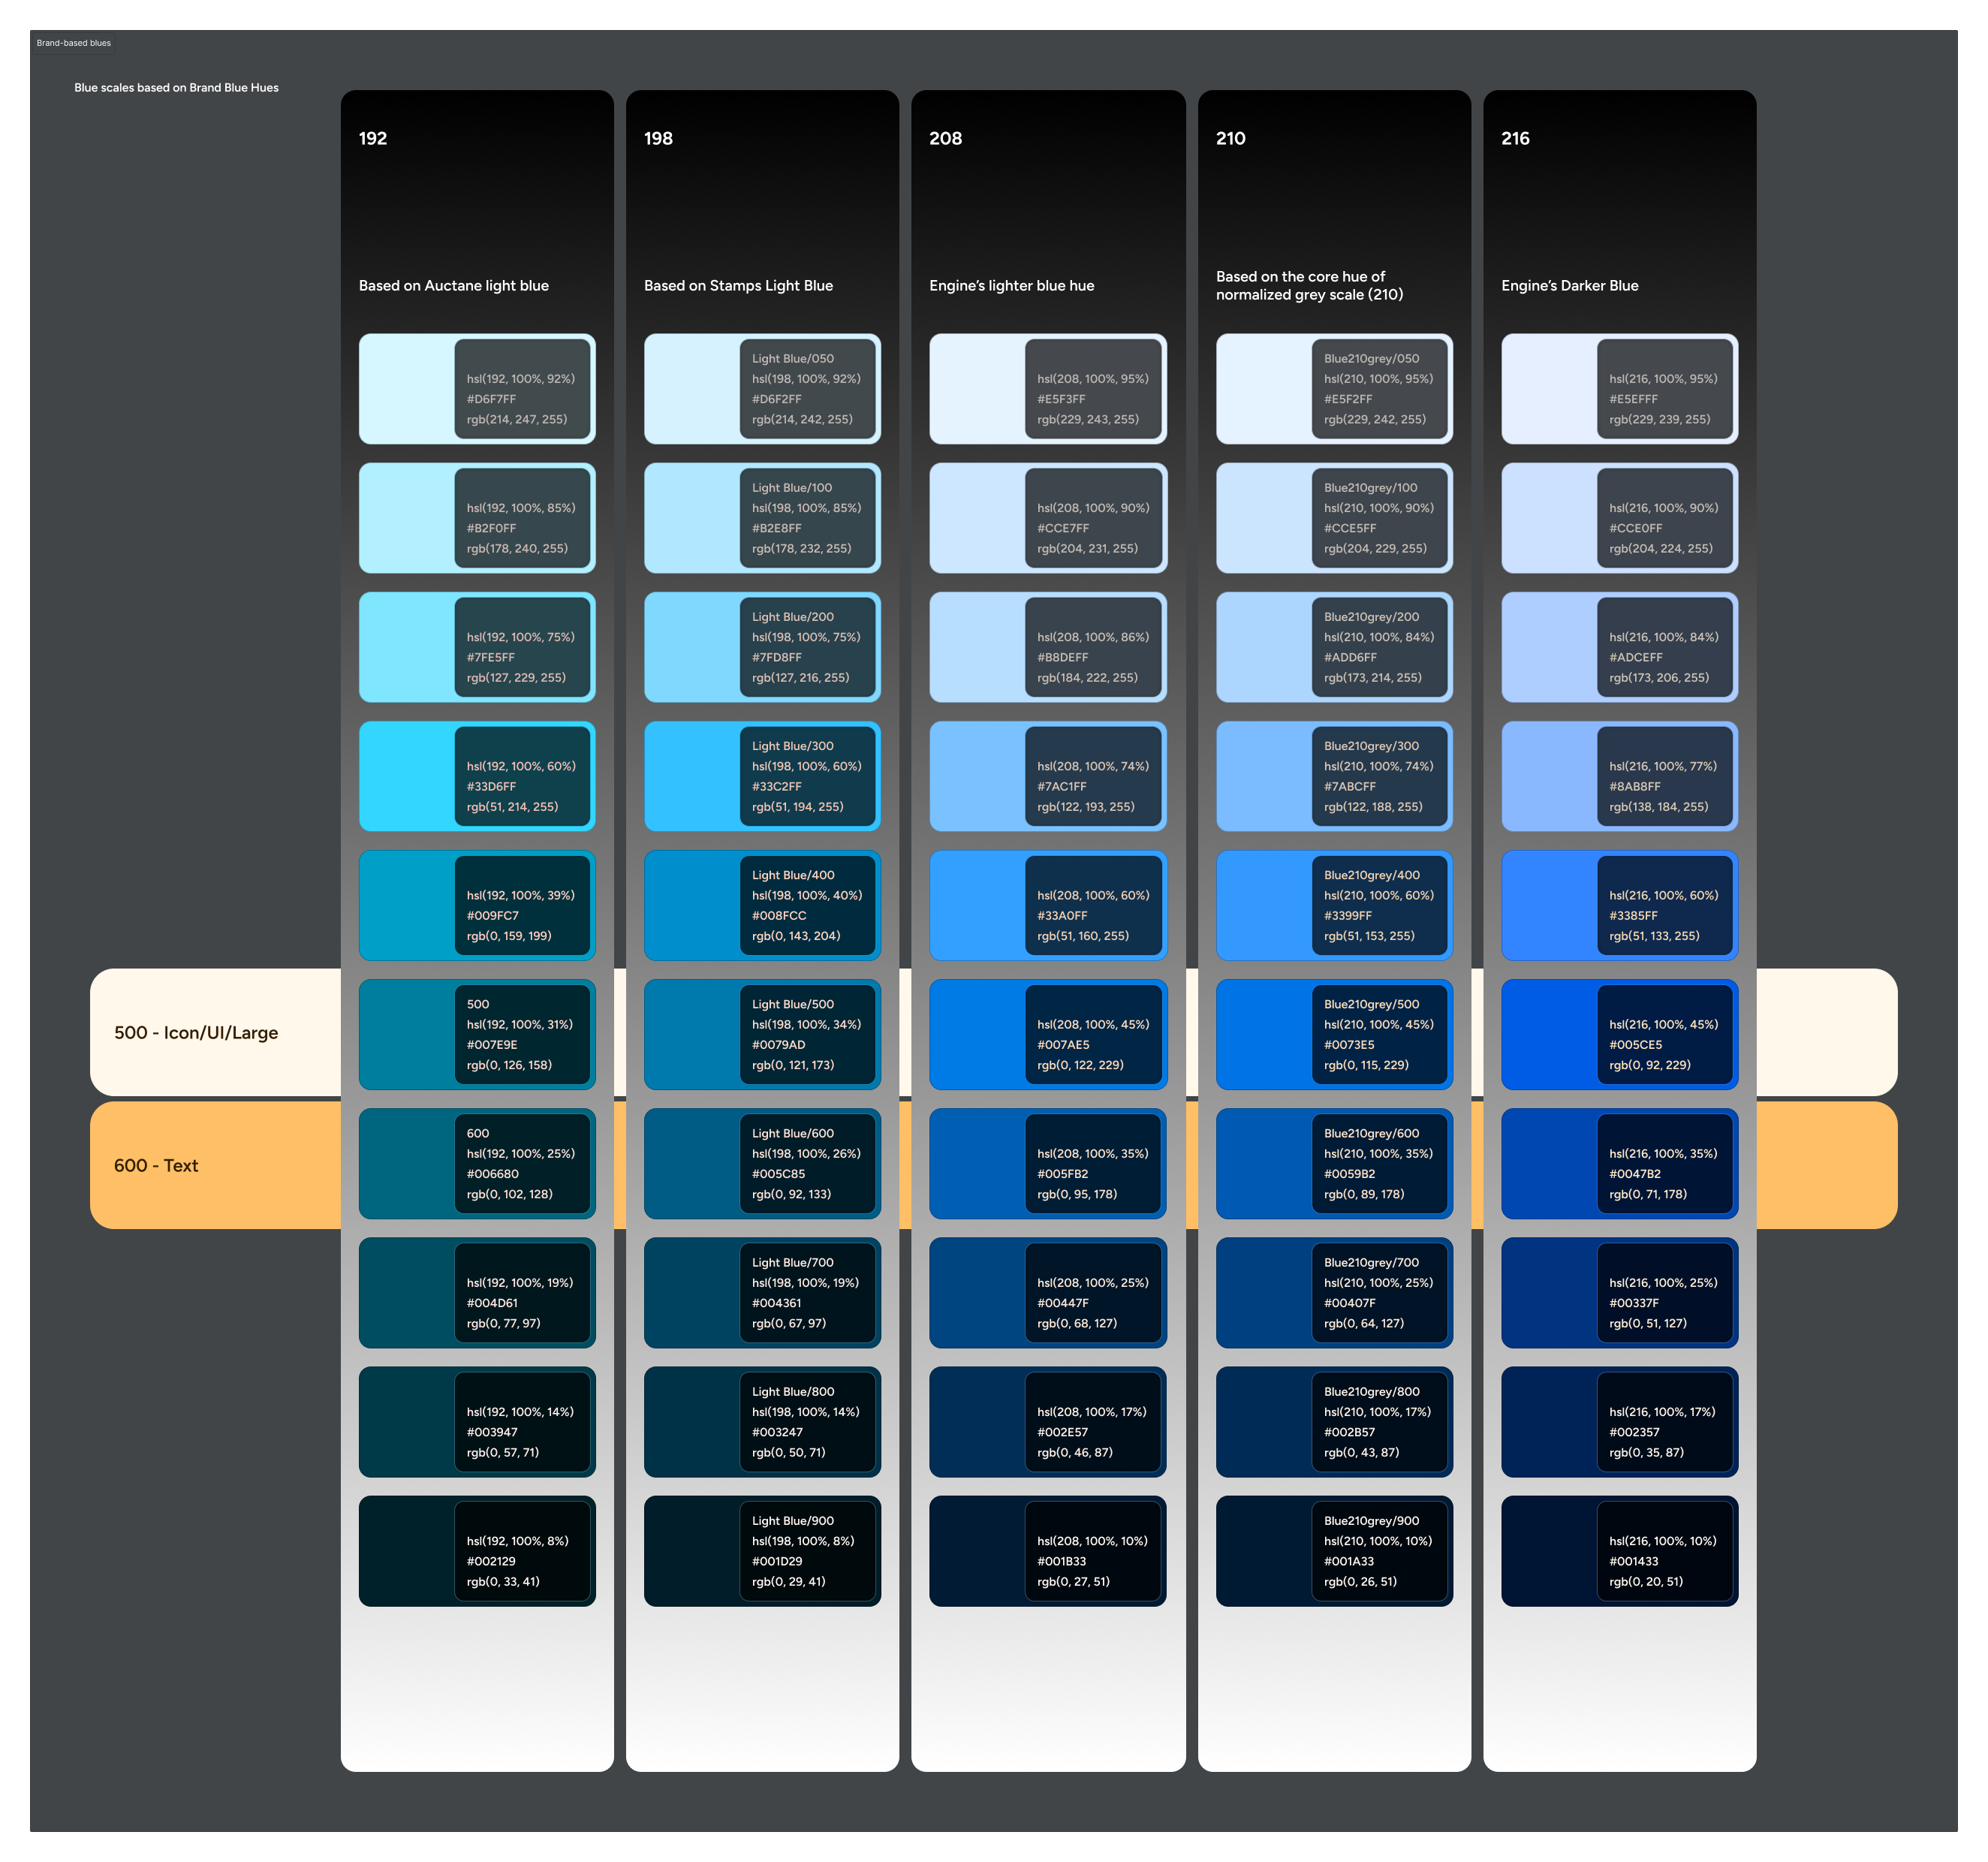Click the Light Blue/500 #0079AD swatch

761,1034
